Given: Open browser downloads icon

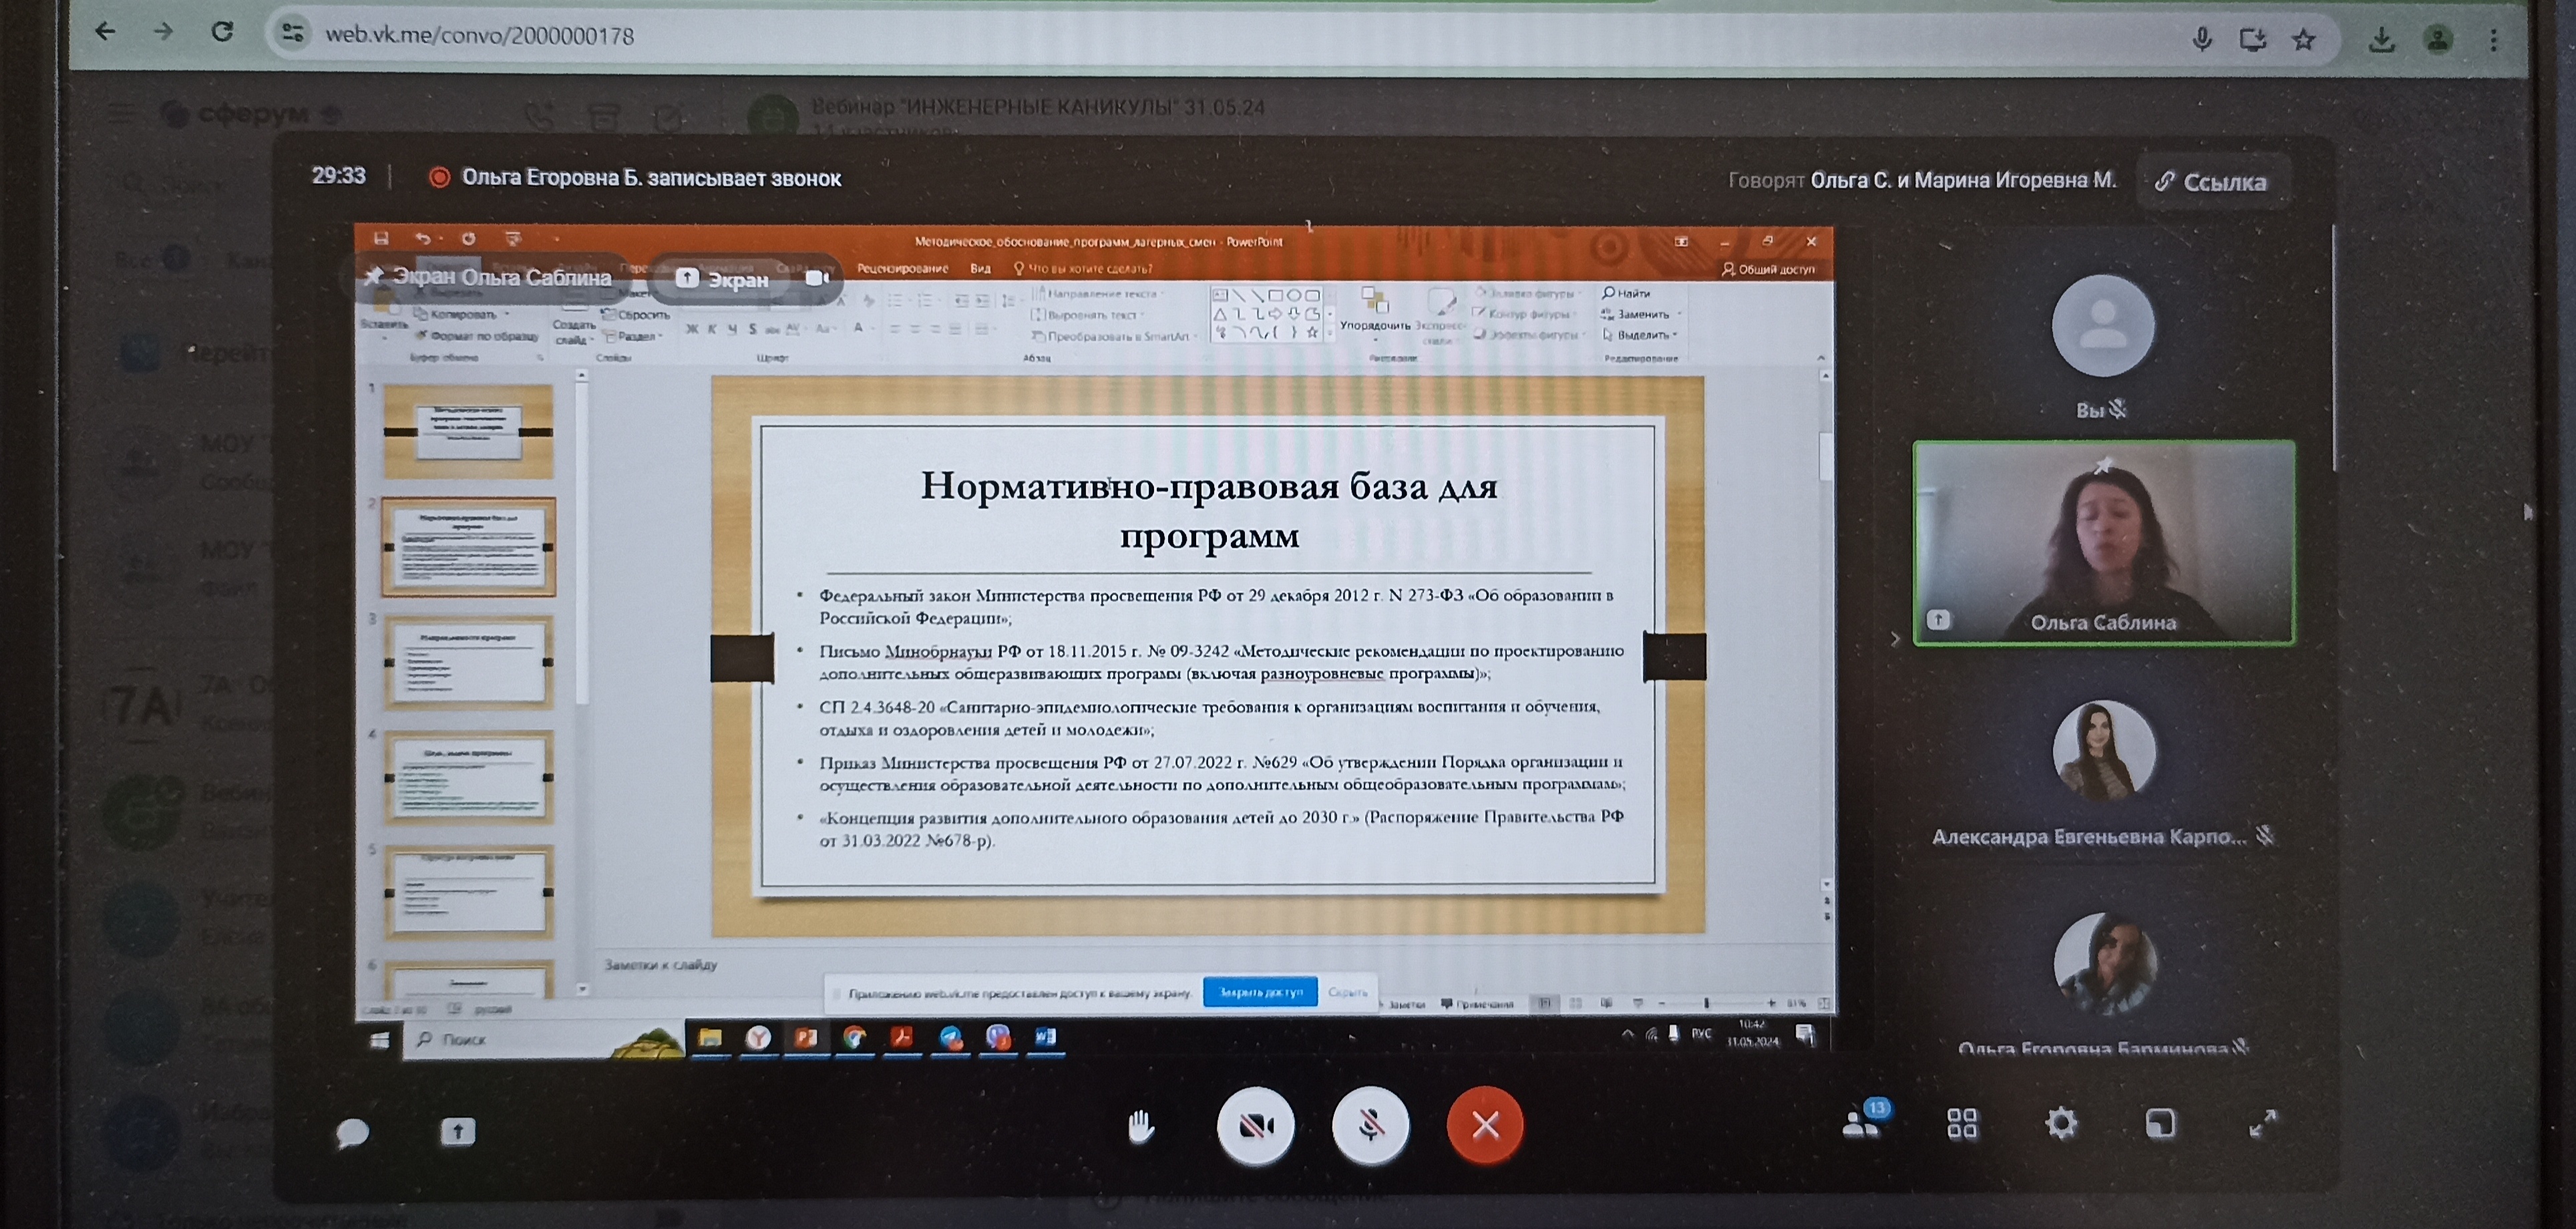Looking at the screenshot, I should coord(2382,40).
